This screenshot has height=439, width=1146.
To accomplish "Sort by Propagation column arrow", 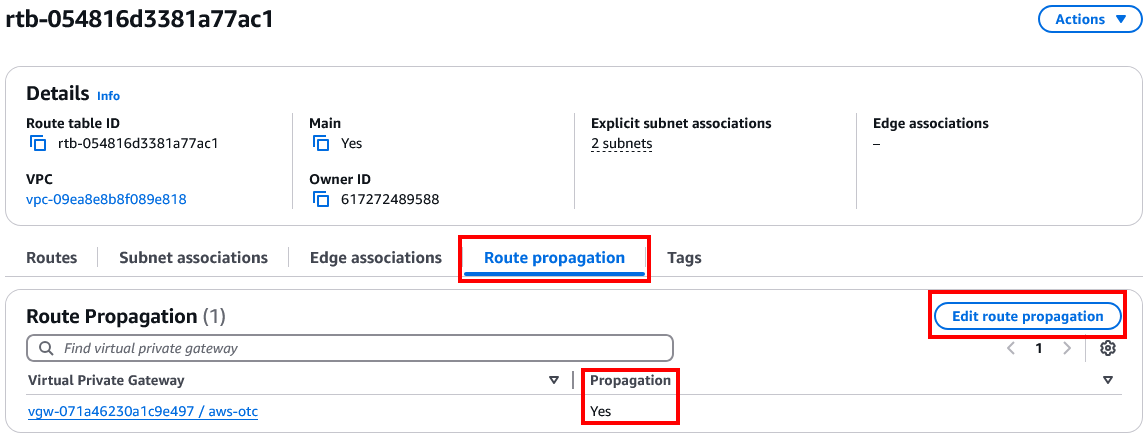I will [1107, 380].
